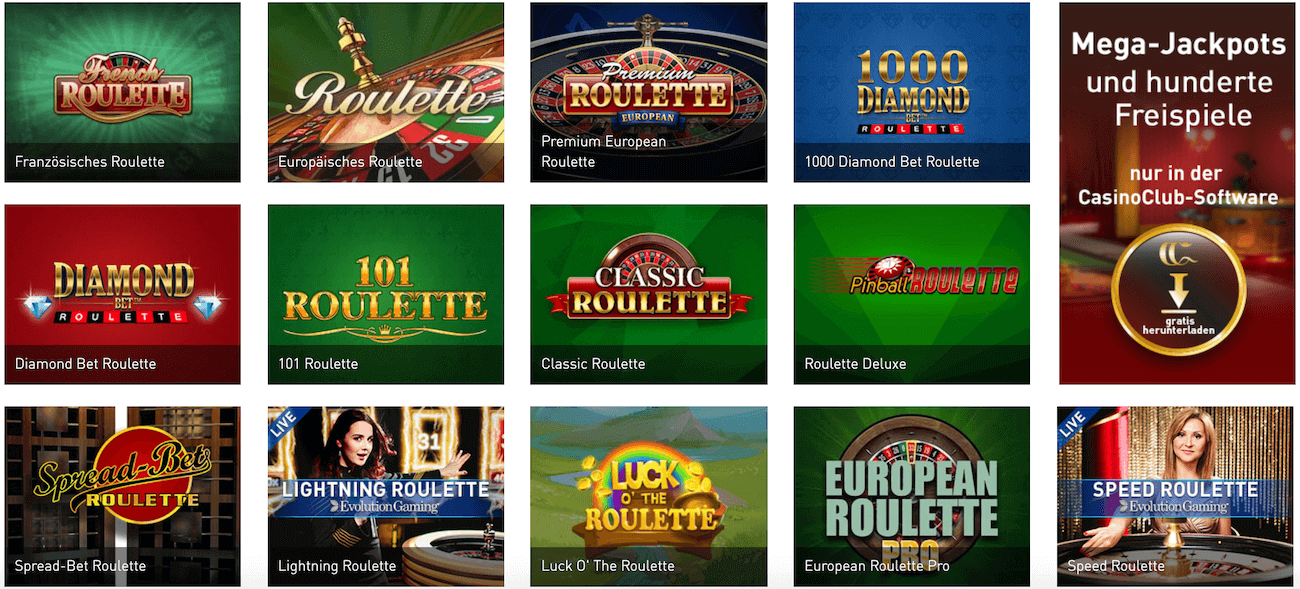Select Luck O' The Roulette game

pos(649,496)
